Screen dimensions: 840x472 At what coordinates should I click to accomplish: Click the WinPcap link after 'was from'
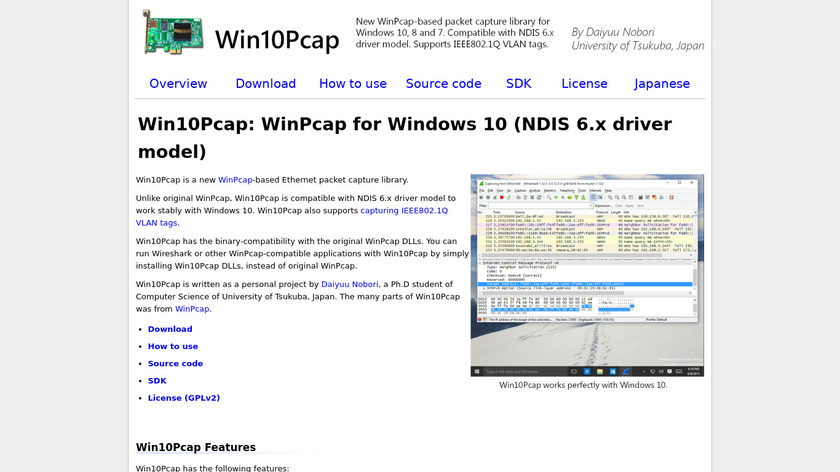(192, 309)
